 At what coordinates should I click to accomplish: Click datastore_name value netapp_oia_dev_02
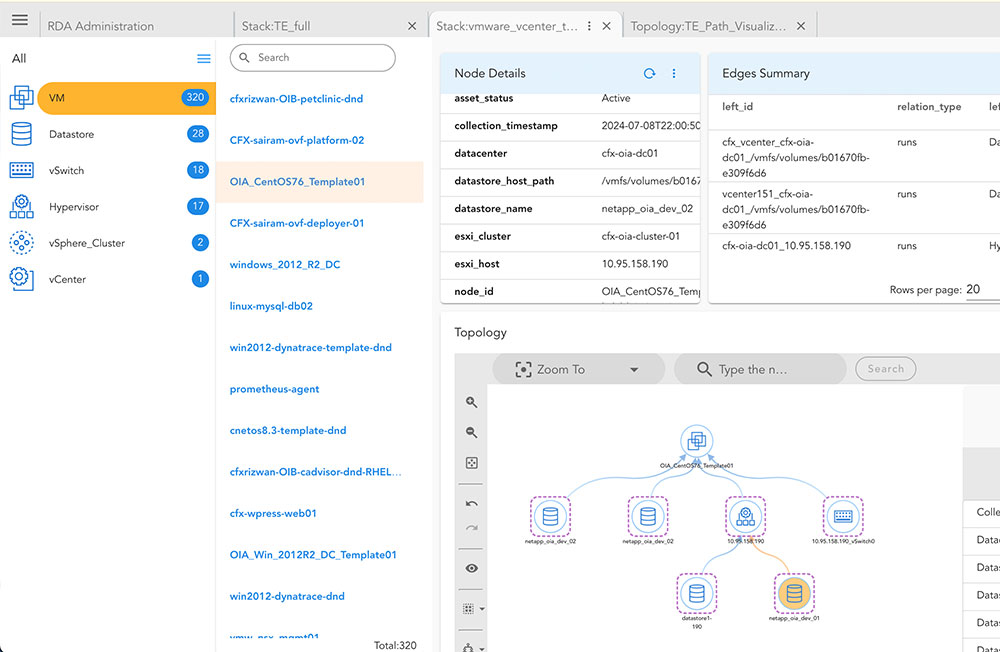click(647, 209)
